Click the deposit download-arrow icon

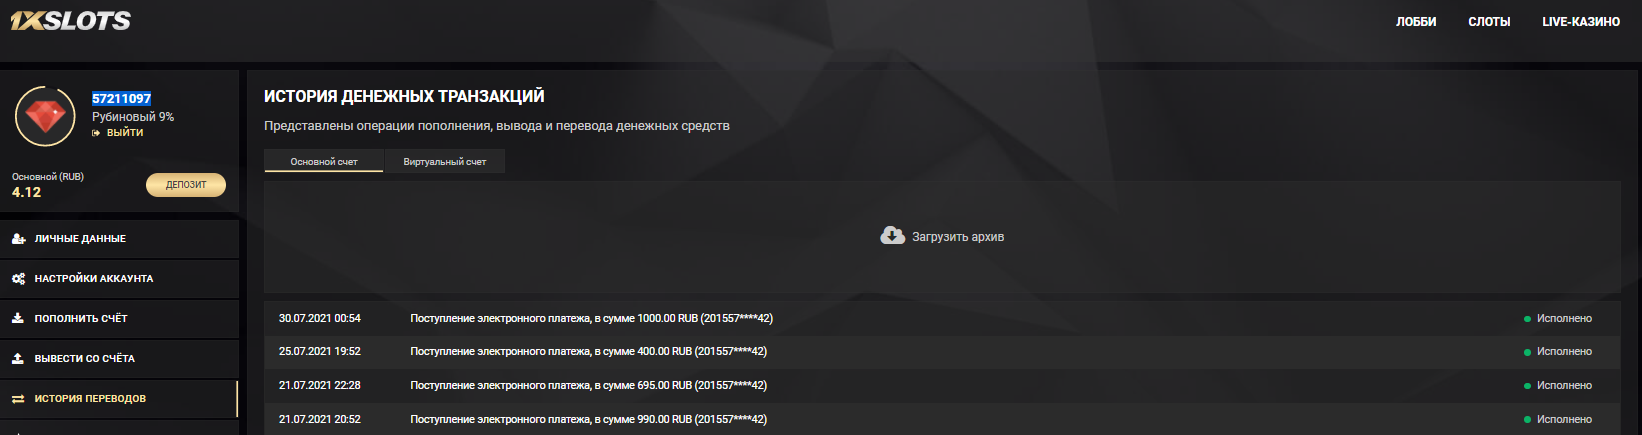(18, 318)
